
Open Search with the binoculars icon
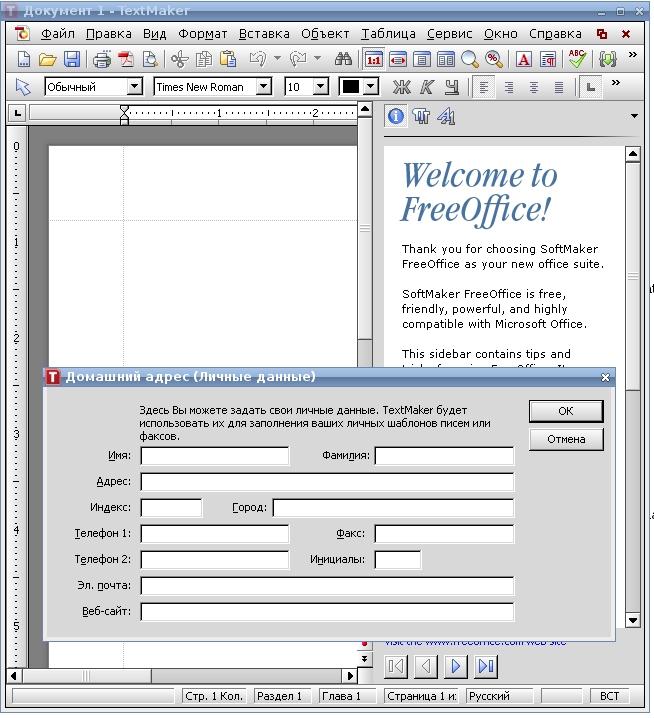343,60
